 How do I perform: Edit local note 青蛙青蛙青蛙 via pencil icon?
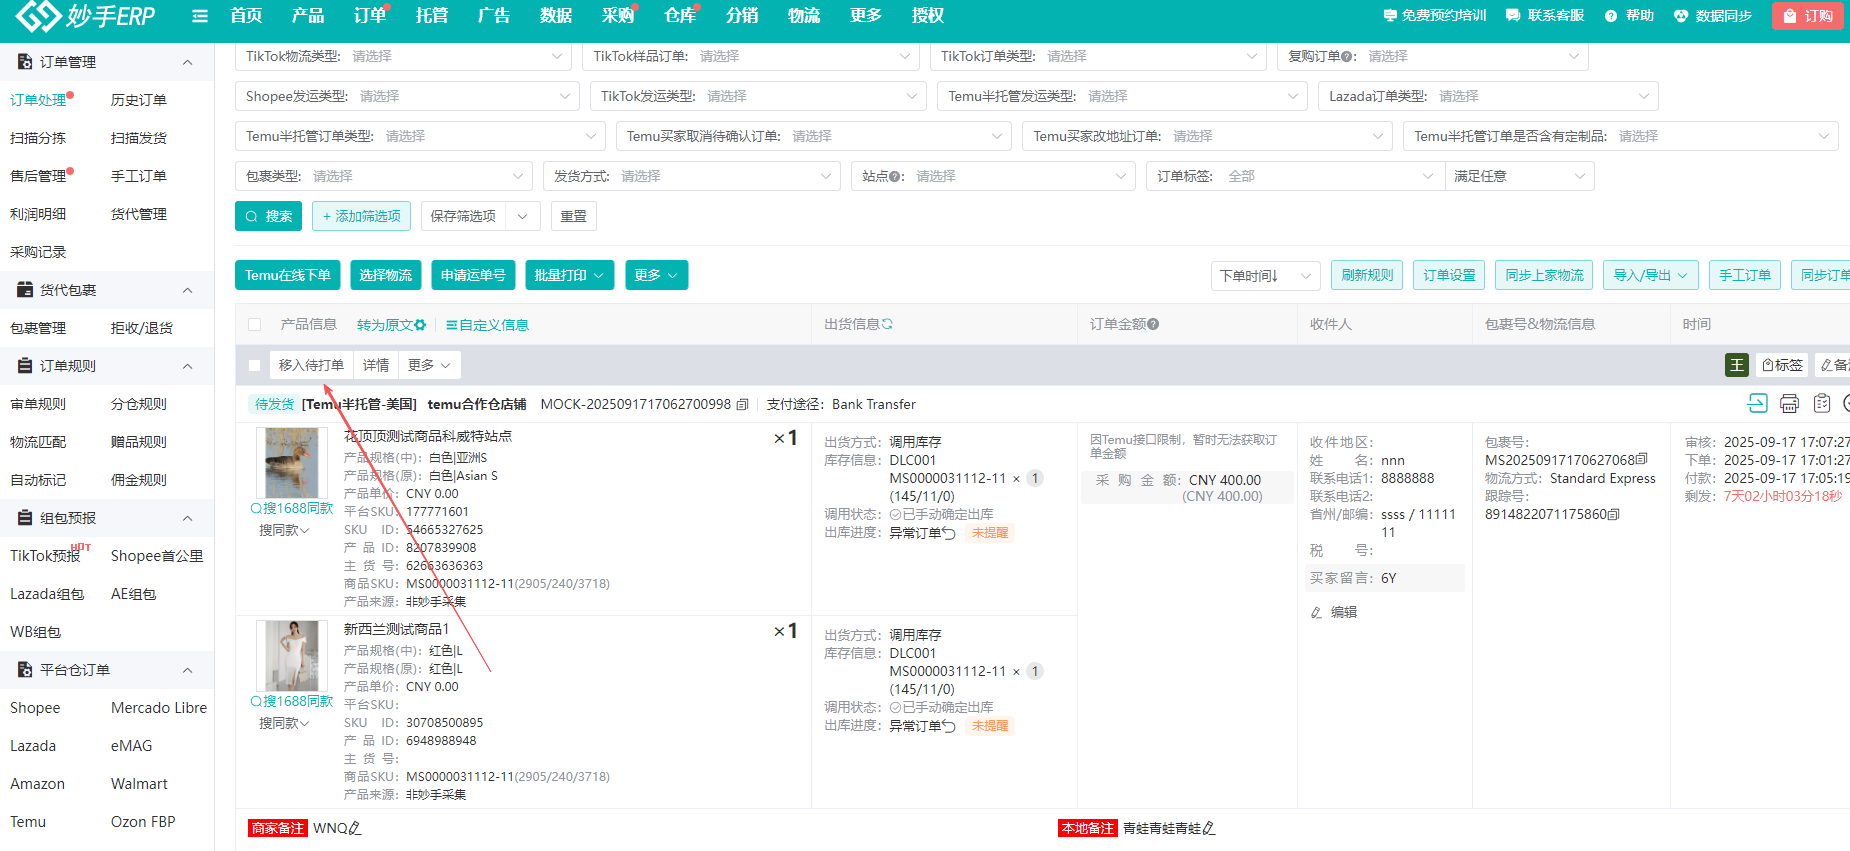1209,828
